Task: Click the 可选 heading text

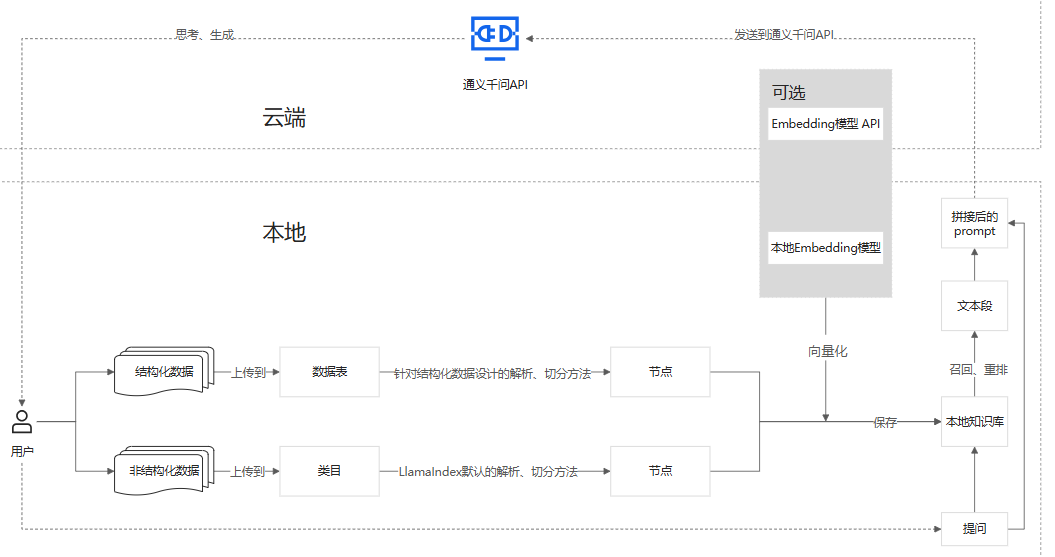Action: [x=789, y=93]
